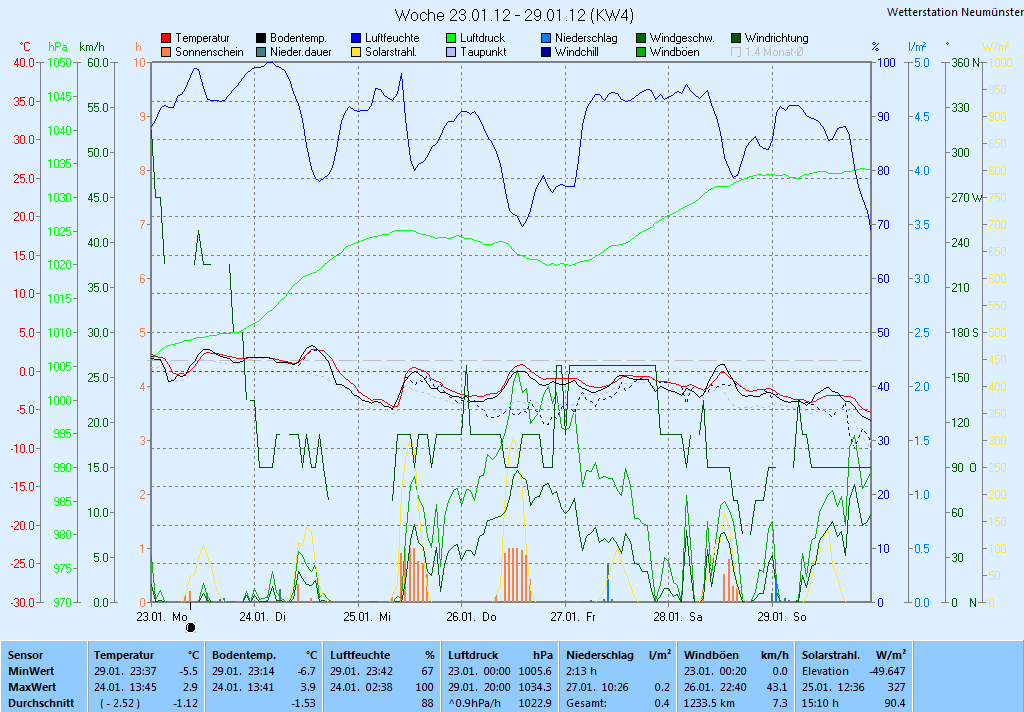The height and width of the screenshot is (712, 1024).
Task: Click the Sensor header in the table
Action: (25, 655)
